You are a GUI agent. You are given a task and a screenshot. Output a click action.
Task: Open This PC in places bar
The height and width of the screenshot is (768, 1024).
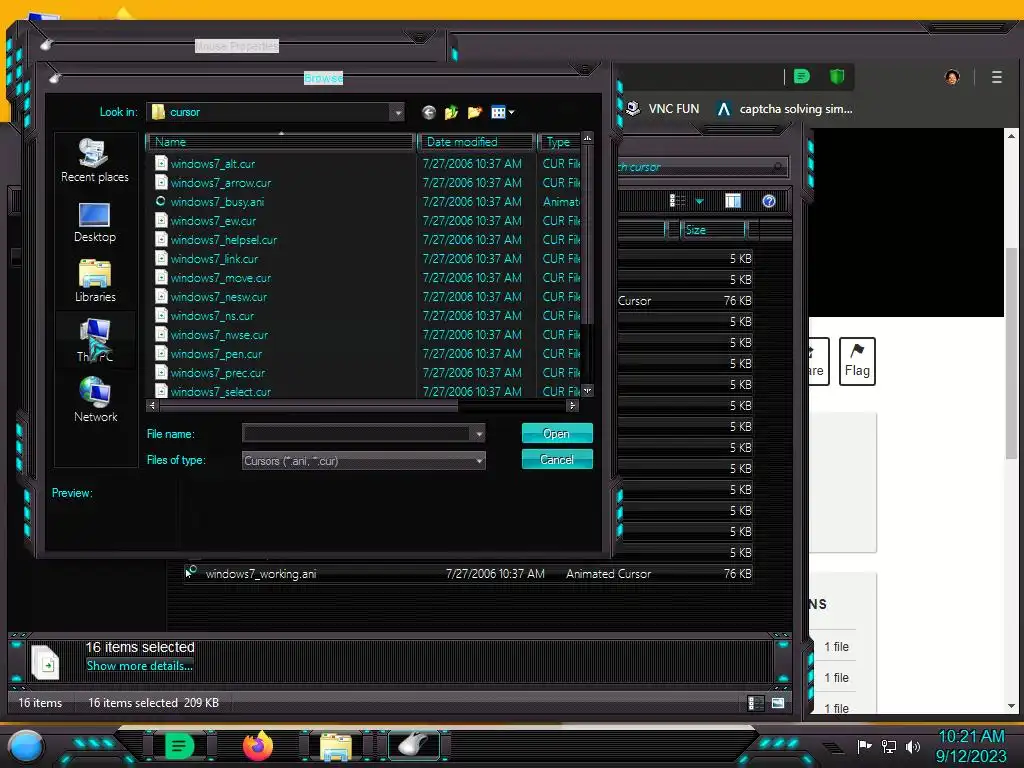(x=95, y=340)
